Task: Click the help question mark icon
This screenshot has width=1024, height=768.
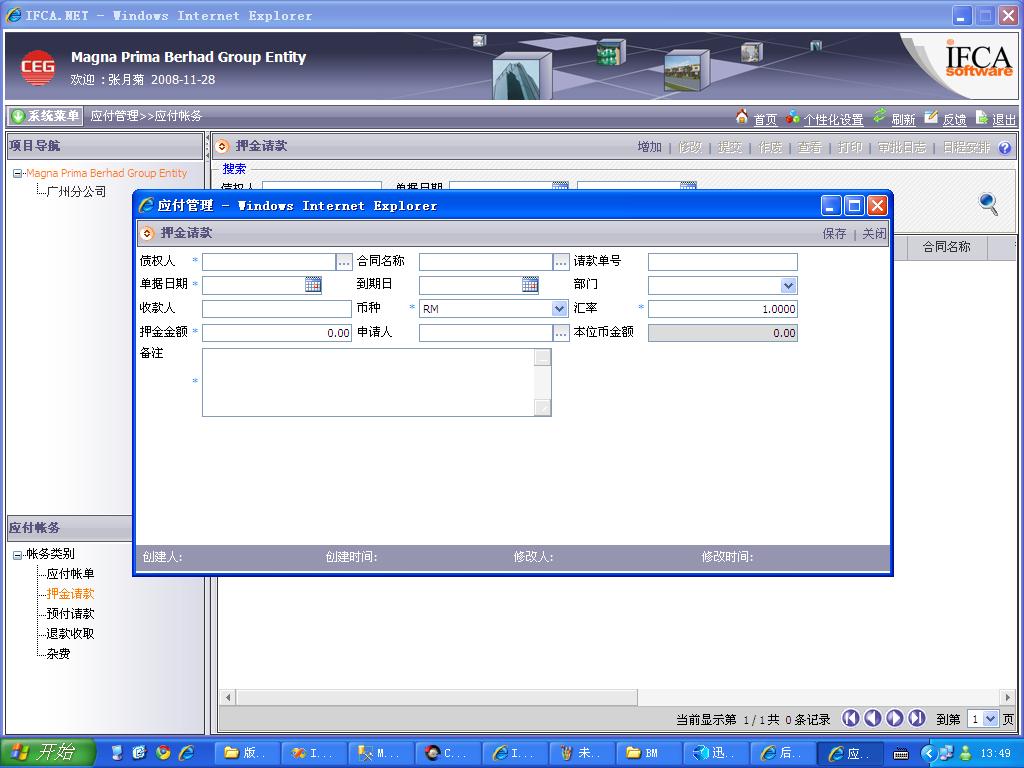Action: (x=1005, y=148)
